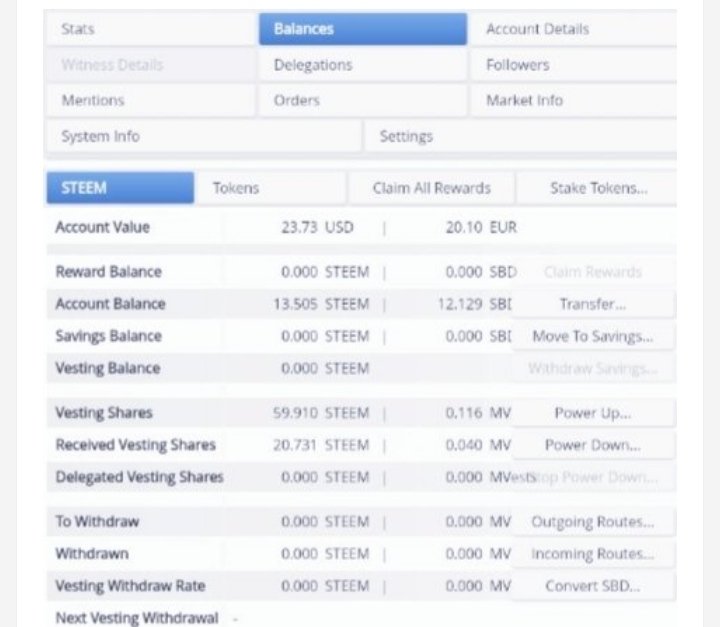
Task: Click the Claim Rewards button
Action: [x=593, y=272]
